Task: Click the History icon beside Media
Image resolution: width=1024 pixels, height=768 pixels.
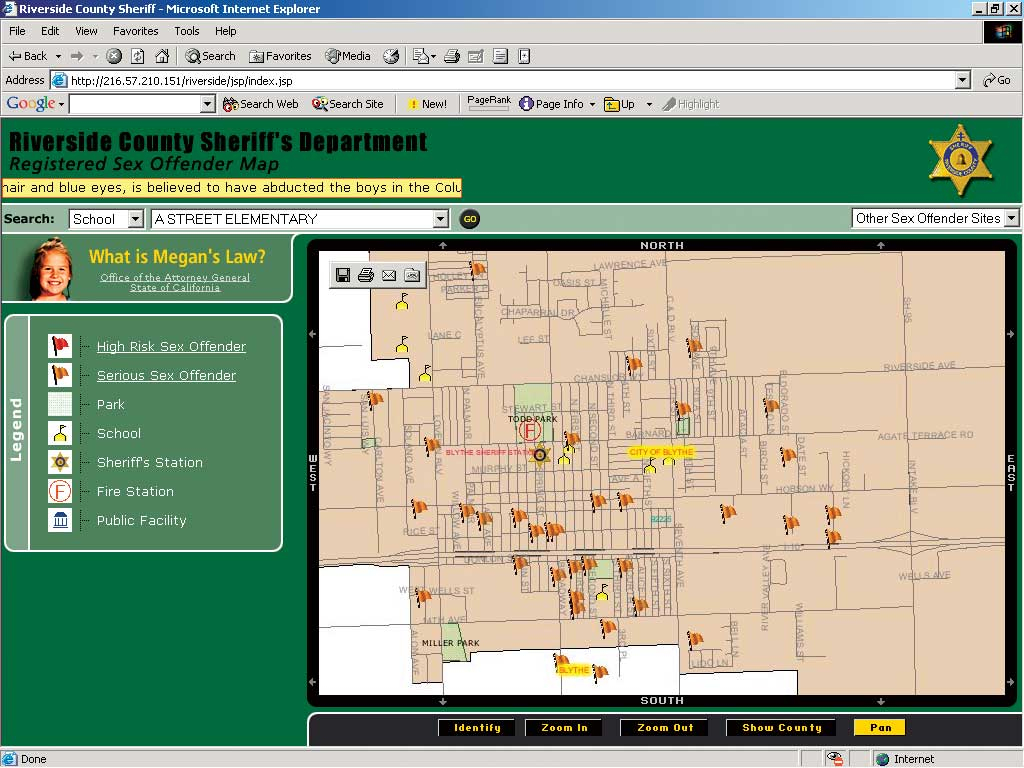Action: point(391,56)
